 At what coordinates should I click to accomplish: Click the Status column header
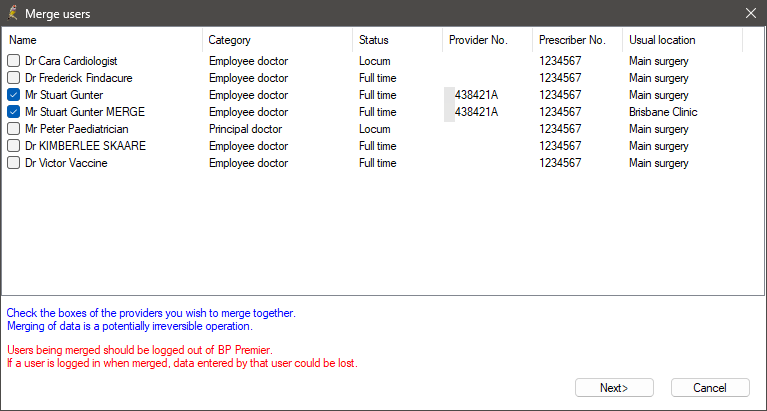pos(398,40)
